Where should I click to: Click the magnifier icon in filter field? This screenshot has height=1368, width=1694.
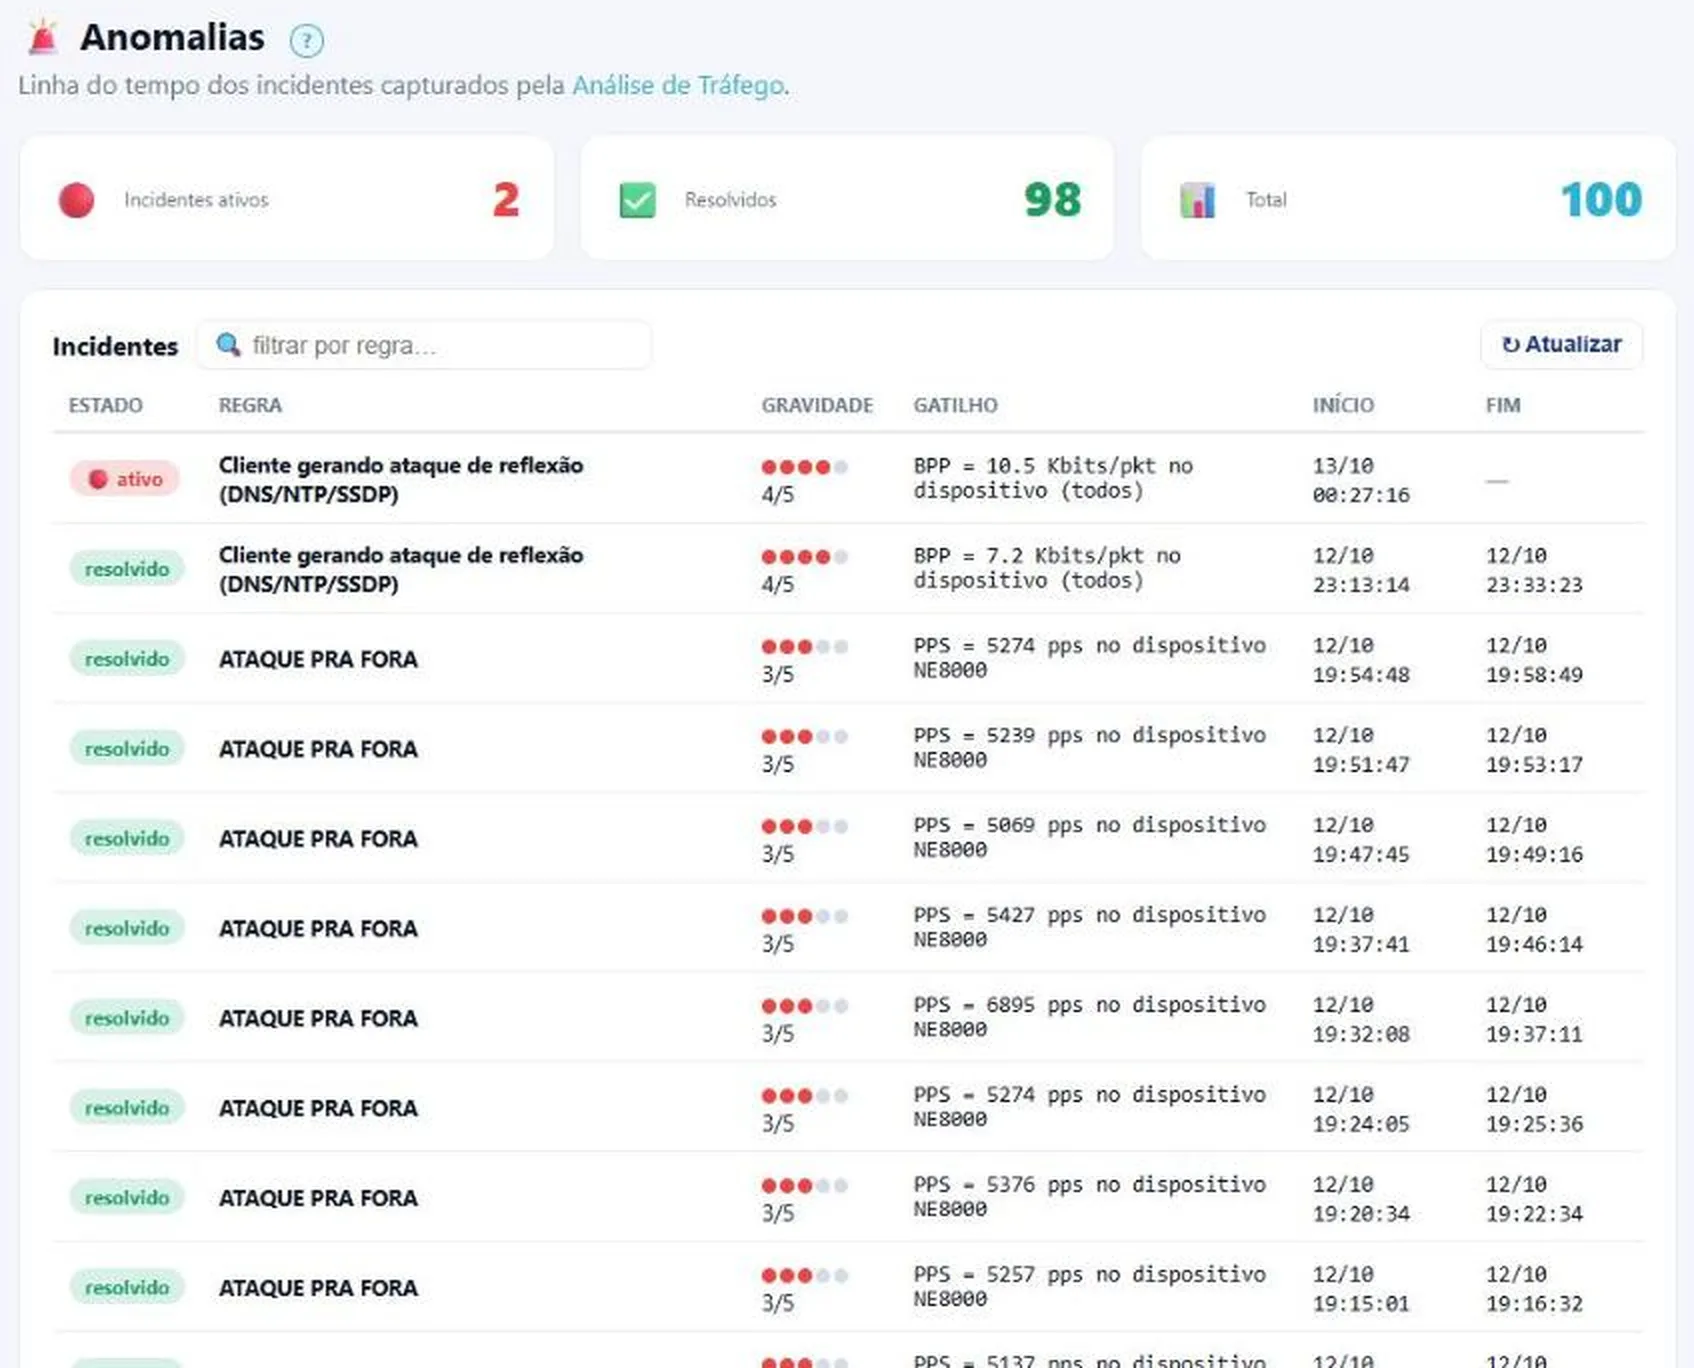[228, 345]
